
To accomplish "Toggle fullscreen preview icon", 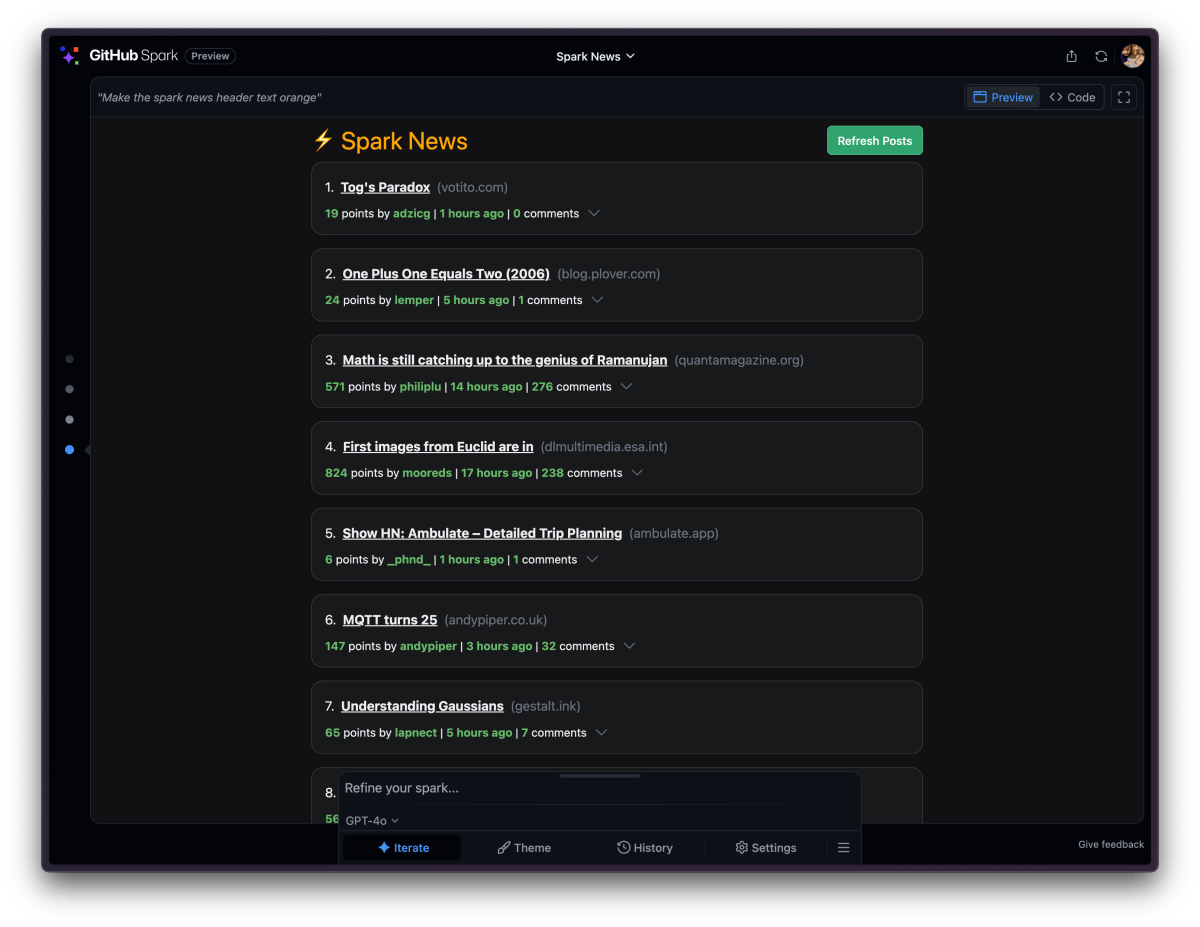I will (x=1124, y=97).
